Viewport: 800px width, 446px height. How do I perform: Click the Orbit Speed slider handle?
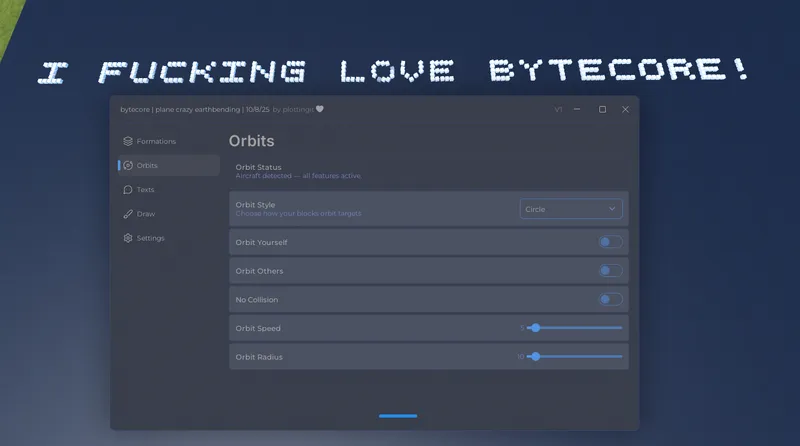point(535,328)
